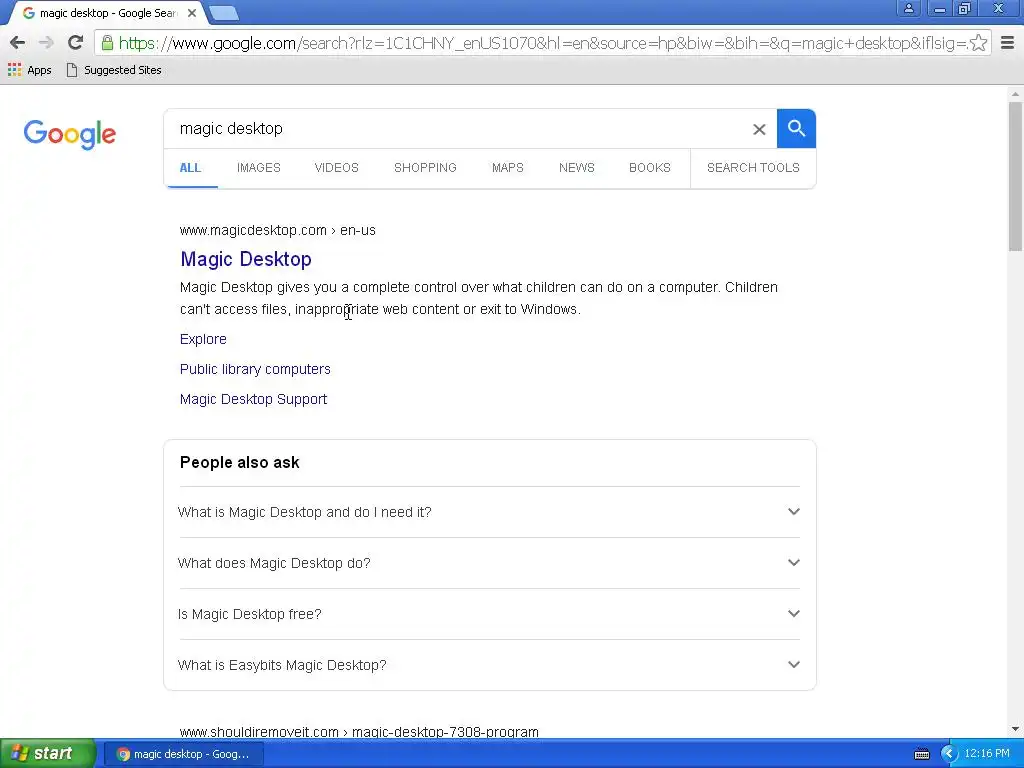Viewport: 1024px width, 768px height.
Task: Open a new tab button
Action: tap(224, 13)
